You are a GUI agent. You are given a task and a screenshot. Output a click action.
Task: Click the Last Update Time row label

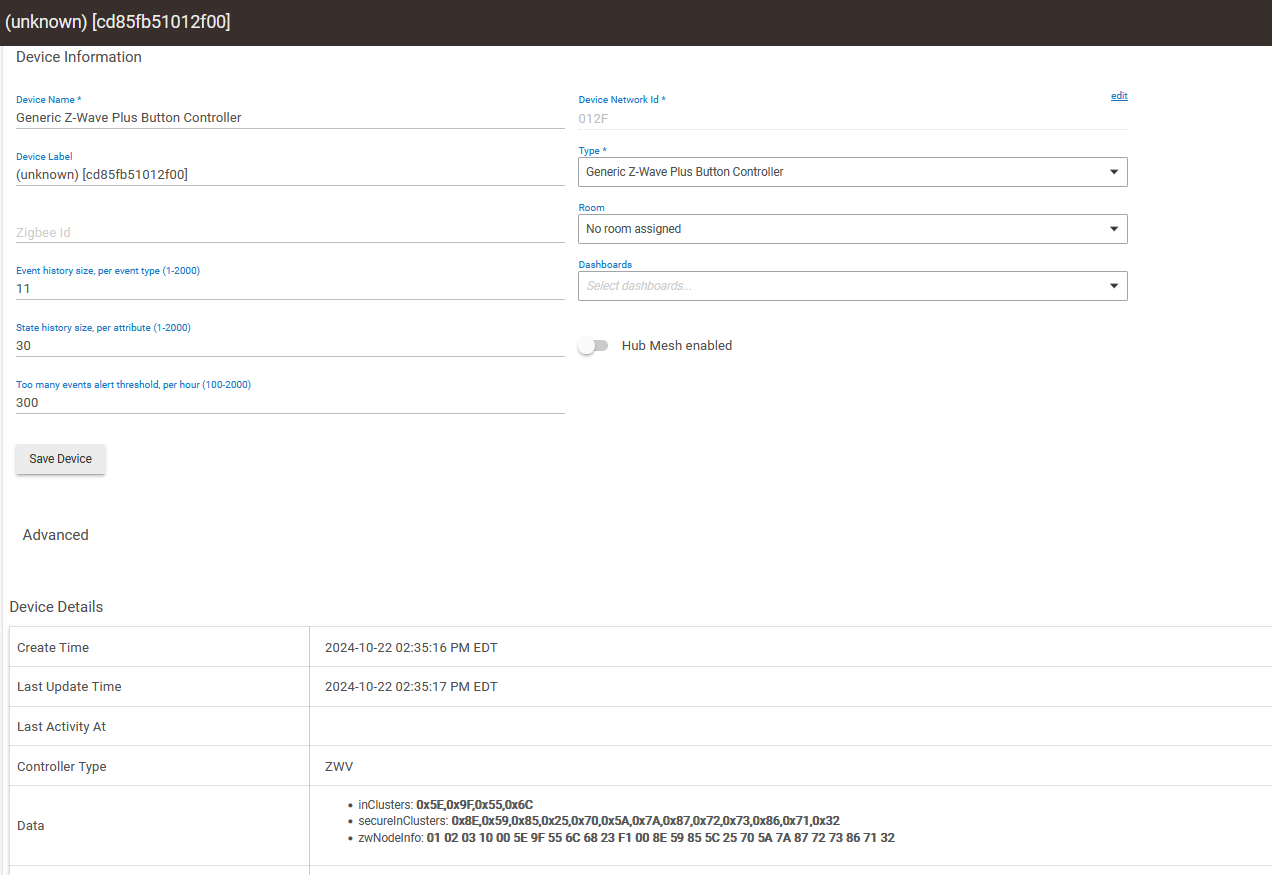pos(69,687)
